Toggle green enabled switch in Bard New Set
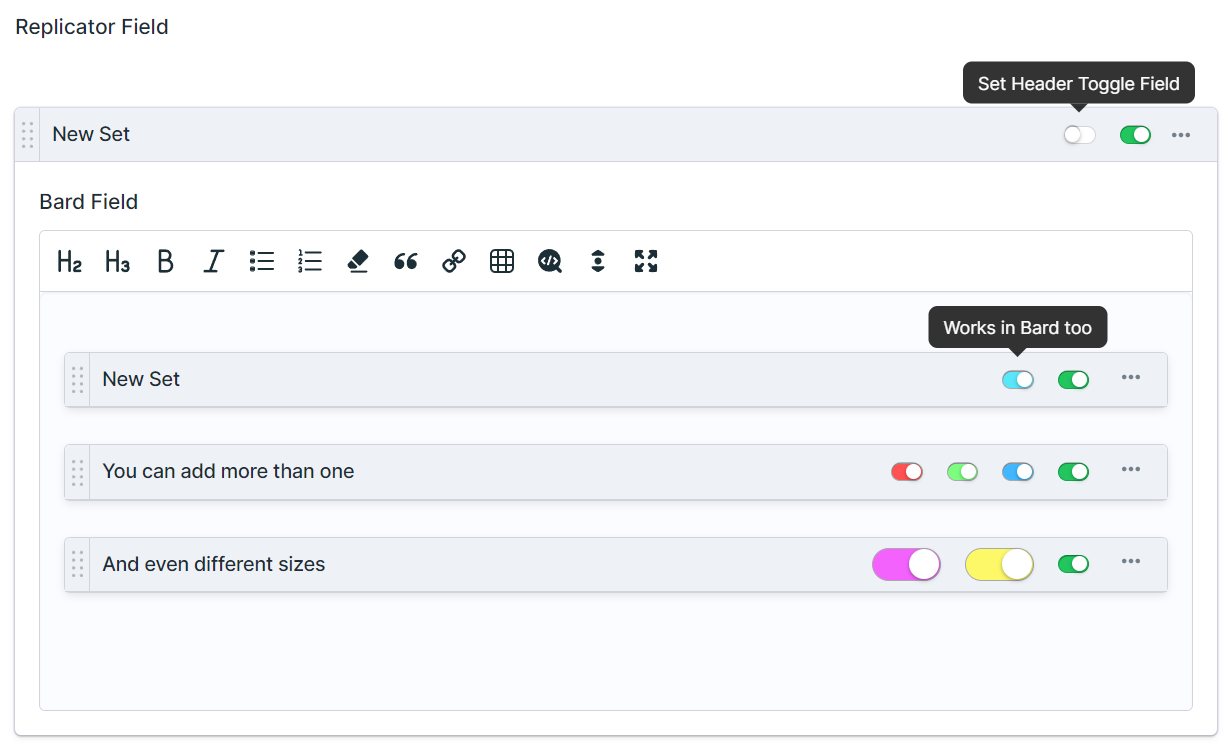This screenshot has height=755, width=1232. click(x=1073, y=380)
